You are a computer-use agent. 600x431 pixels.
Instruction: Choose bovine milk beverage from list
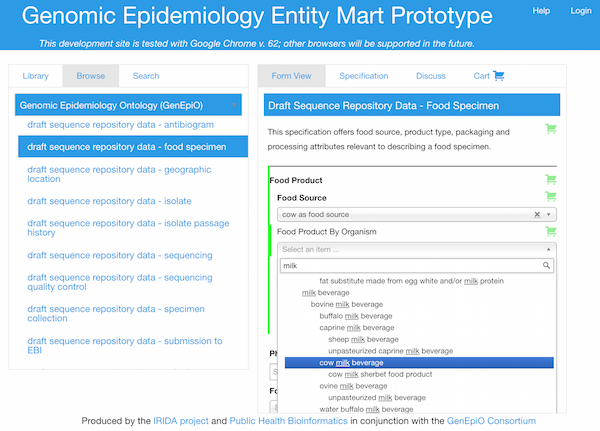(x=347, y=304)
